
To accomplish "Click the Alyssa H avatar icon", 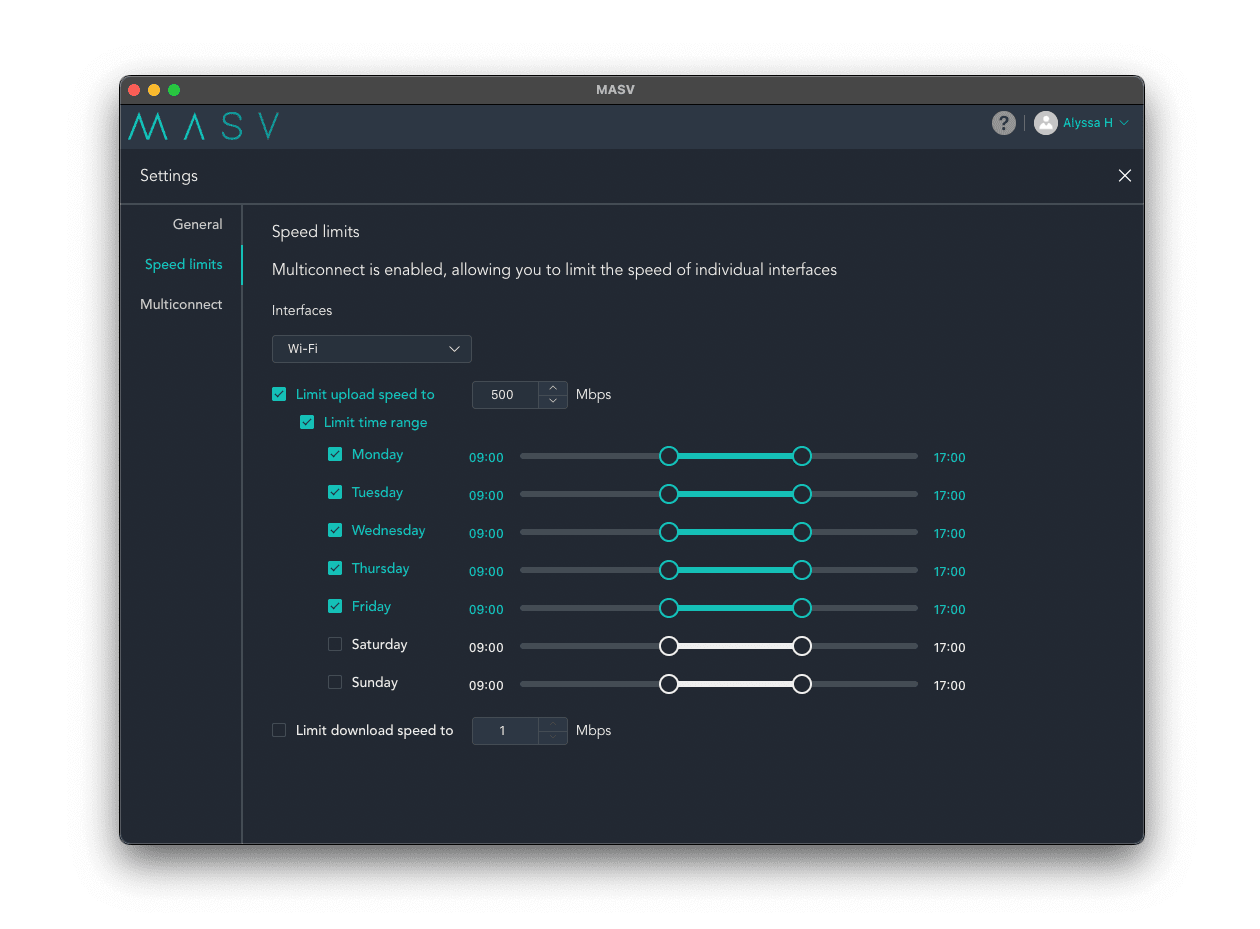I will [1046, 122].
